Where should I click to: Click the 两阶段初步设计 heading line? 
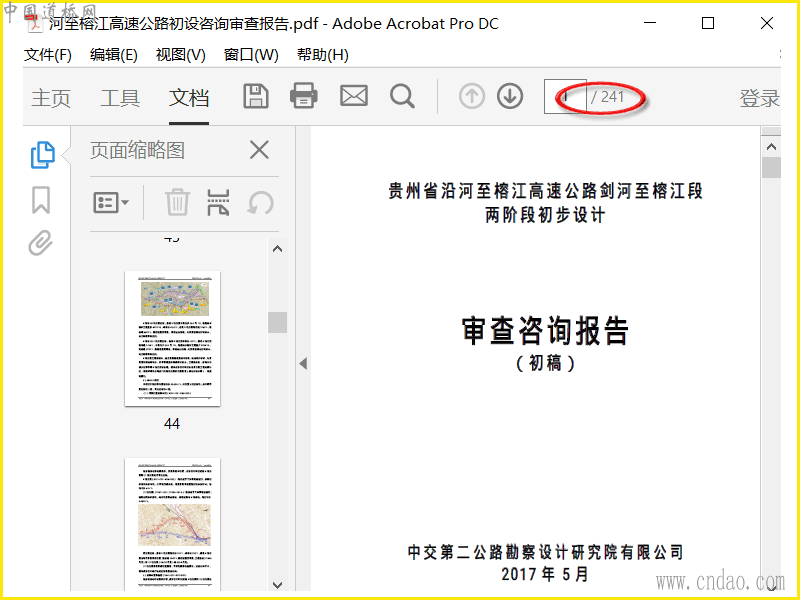(x=545, y=215)
